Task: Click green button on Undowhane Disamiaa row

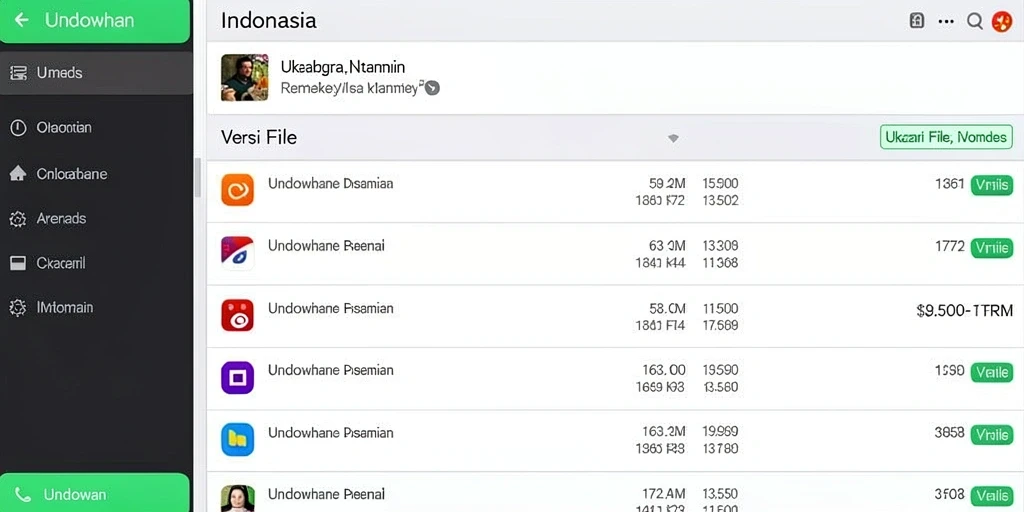Action: click(x=991, y=185)
